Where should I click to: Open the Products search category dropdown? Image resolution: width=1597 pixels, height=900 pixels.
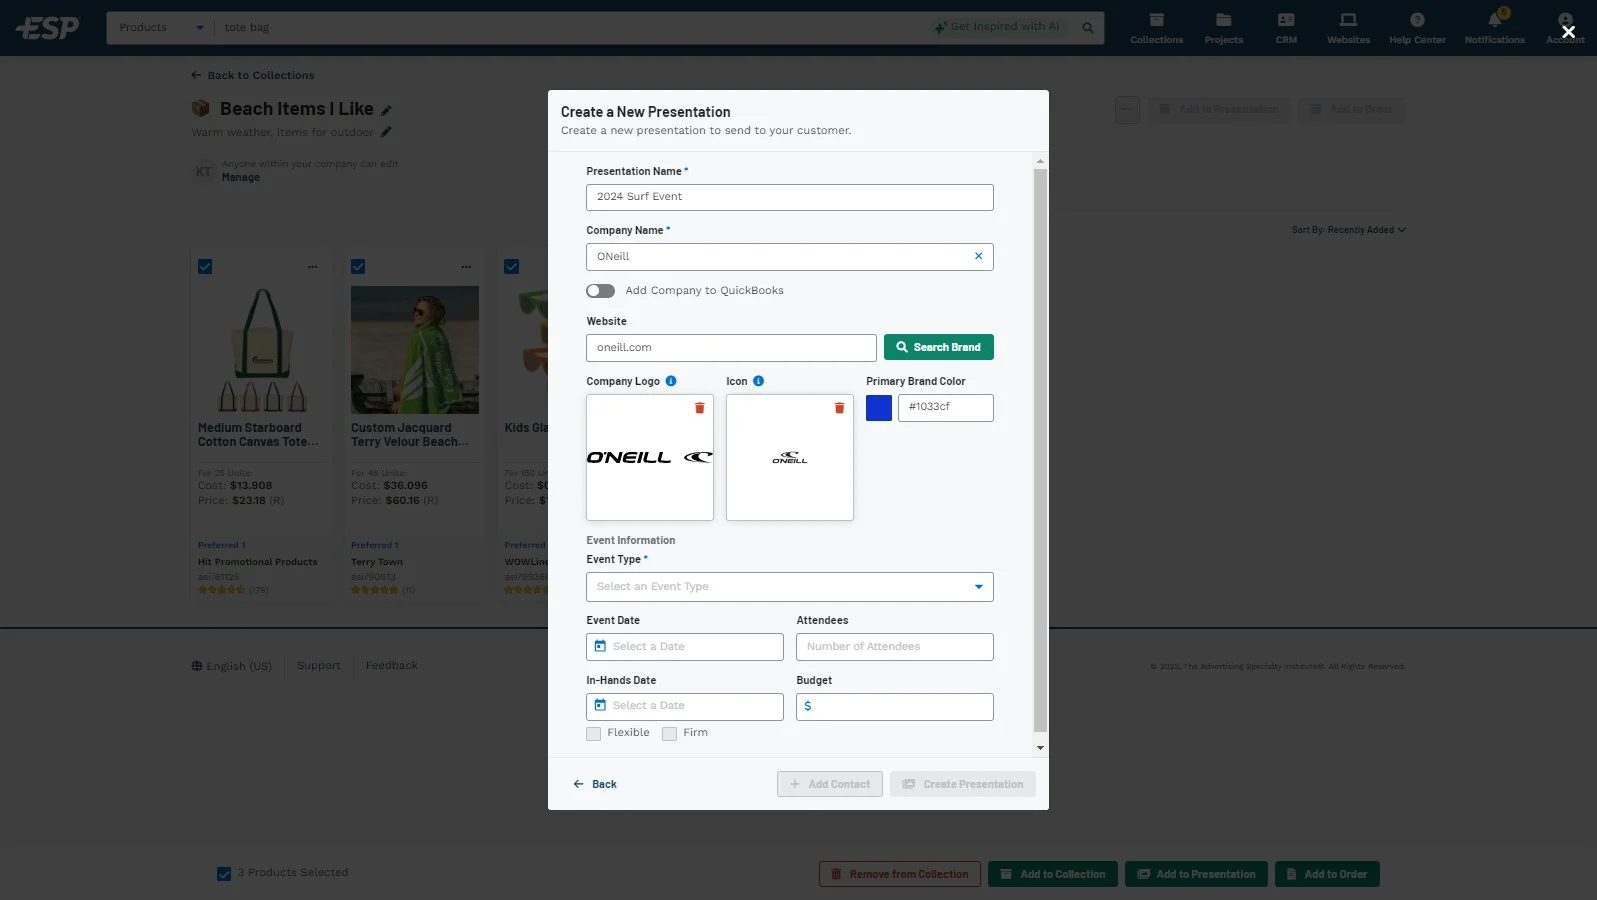[161, 28]
